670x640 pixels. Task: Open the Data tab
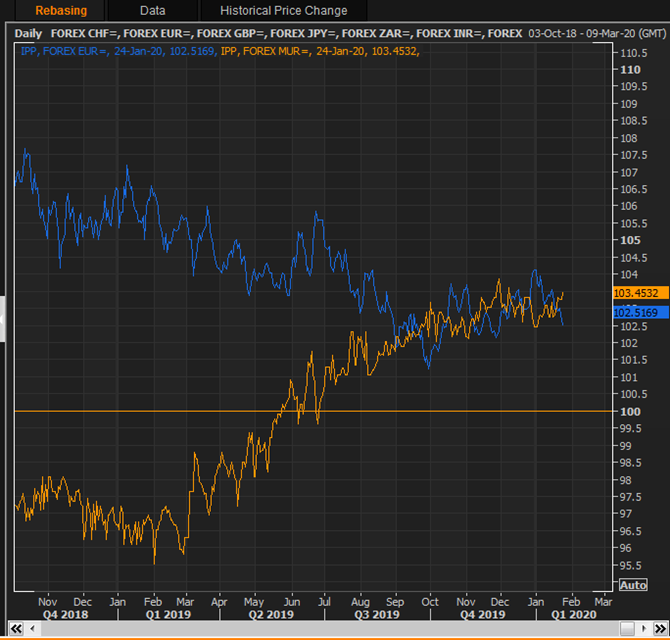153,10
